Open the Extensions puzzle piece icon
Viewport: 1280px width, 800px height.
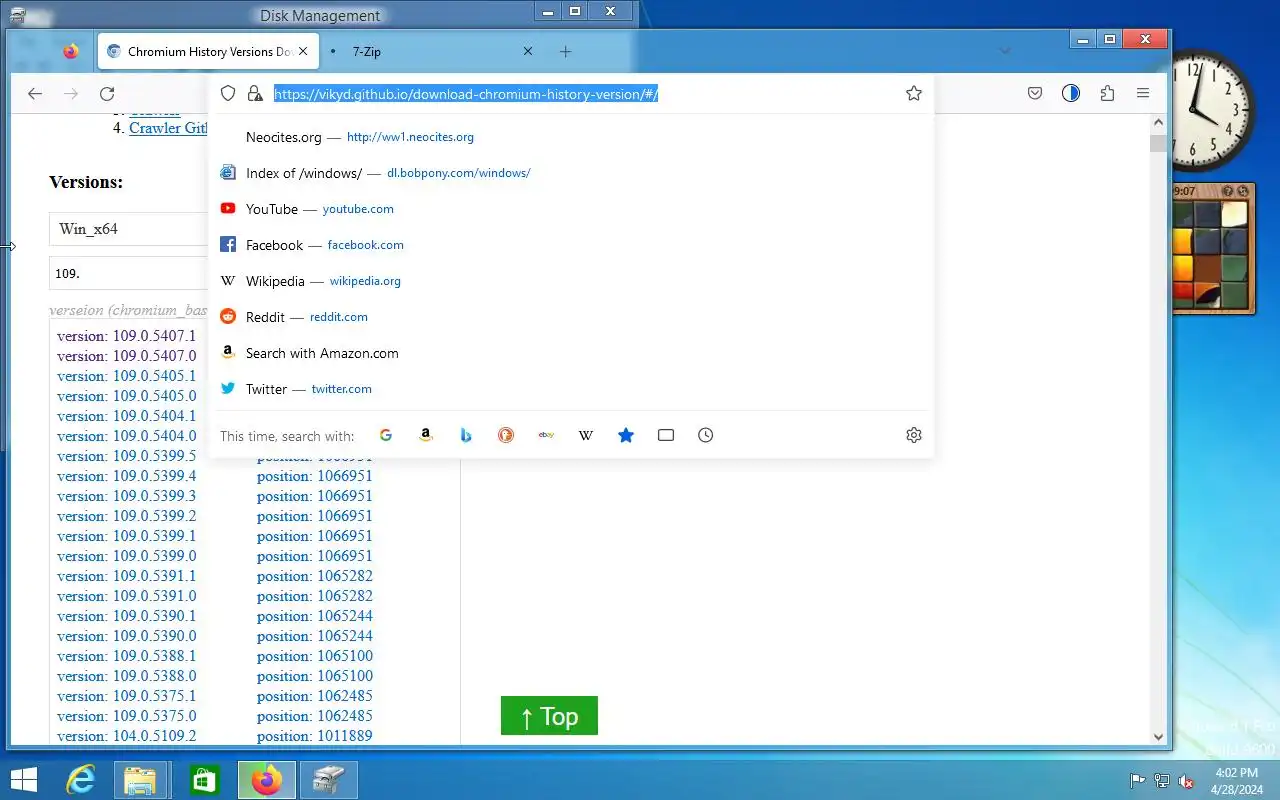pyautogui.click(x=1107, y=94)
